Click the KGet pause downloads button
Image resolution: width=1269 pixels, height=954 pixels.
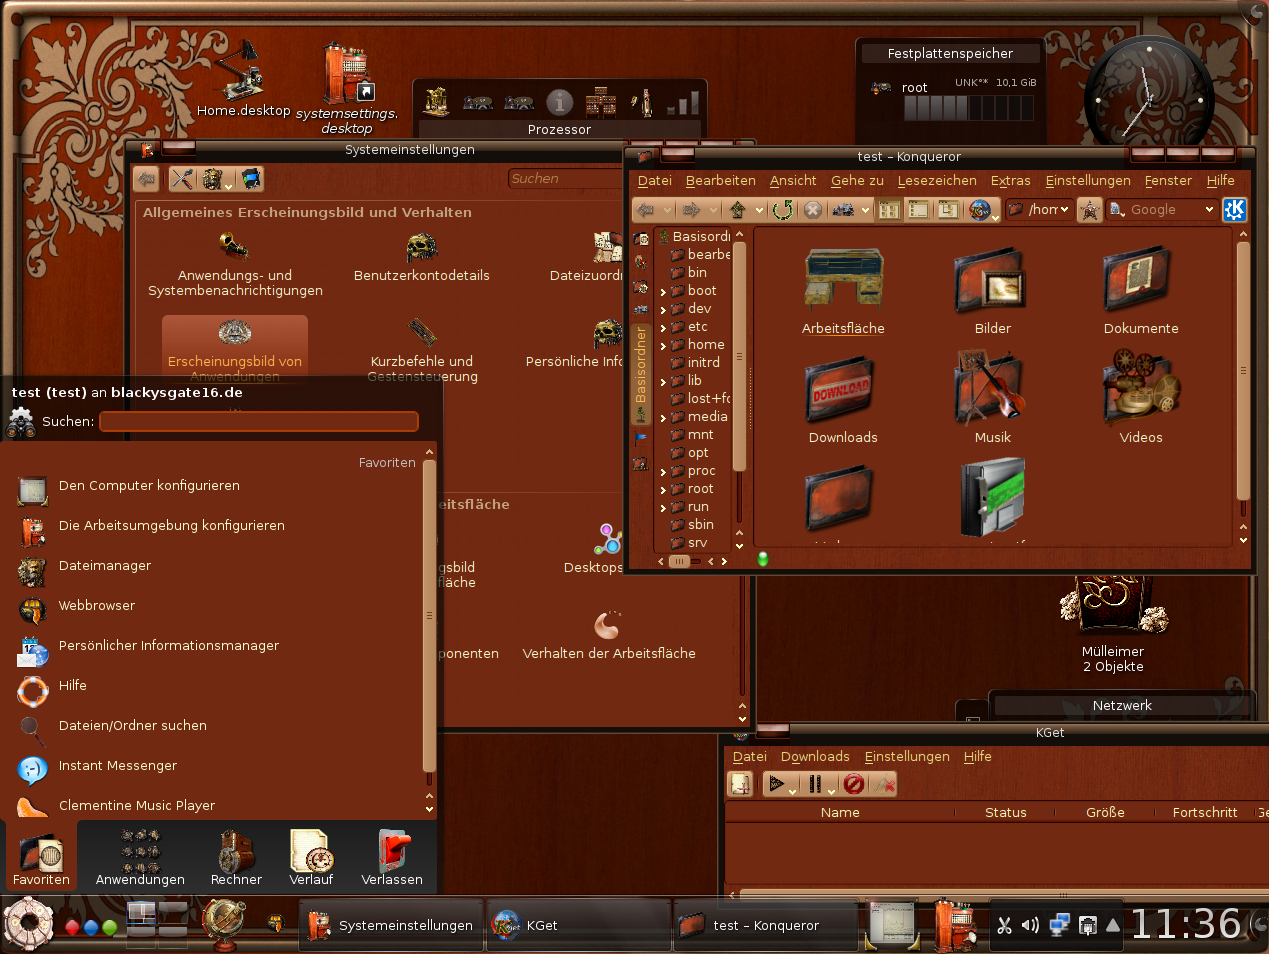815,784
